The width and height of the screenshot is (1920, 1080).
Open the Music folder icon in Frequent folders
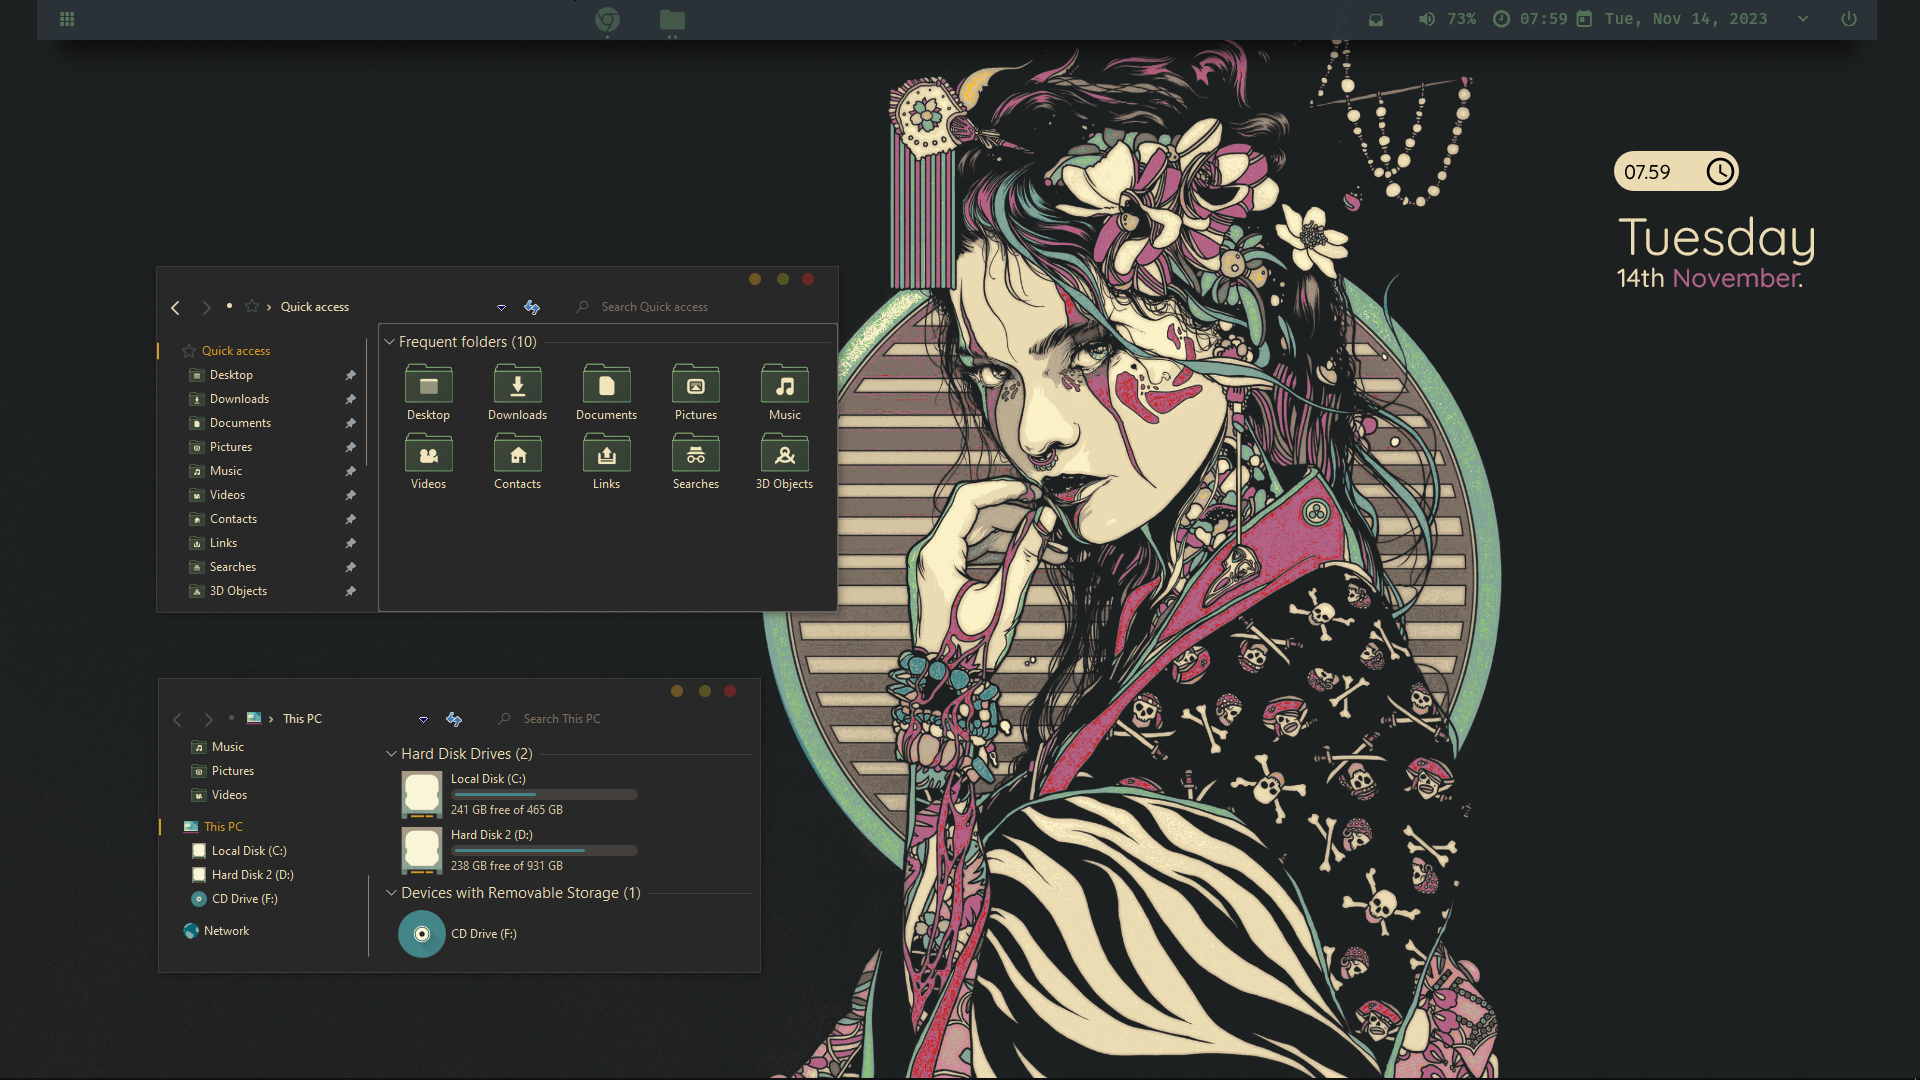784,384
